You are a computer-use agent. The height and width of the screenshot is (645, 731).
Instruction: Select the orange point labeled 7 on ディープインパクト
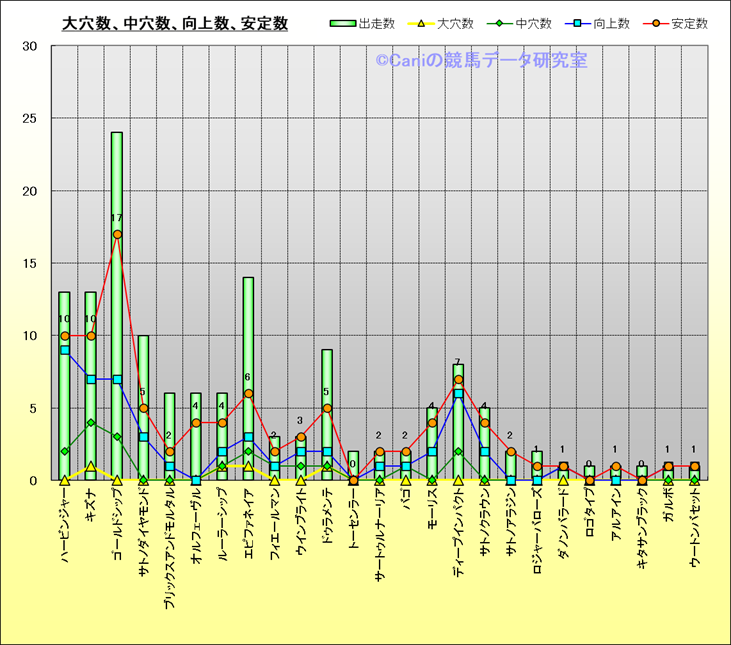coord(458,380)
